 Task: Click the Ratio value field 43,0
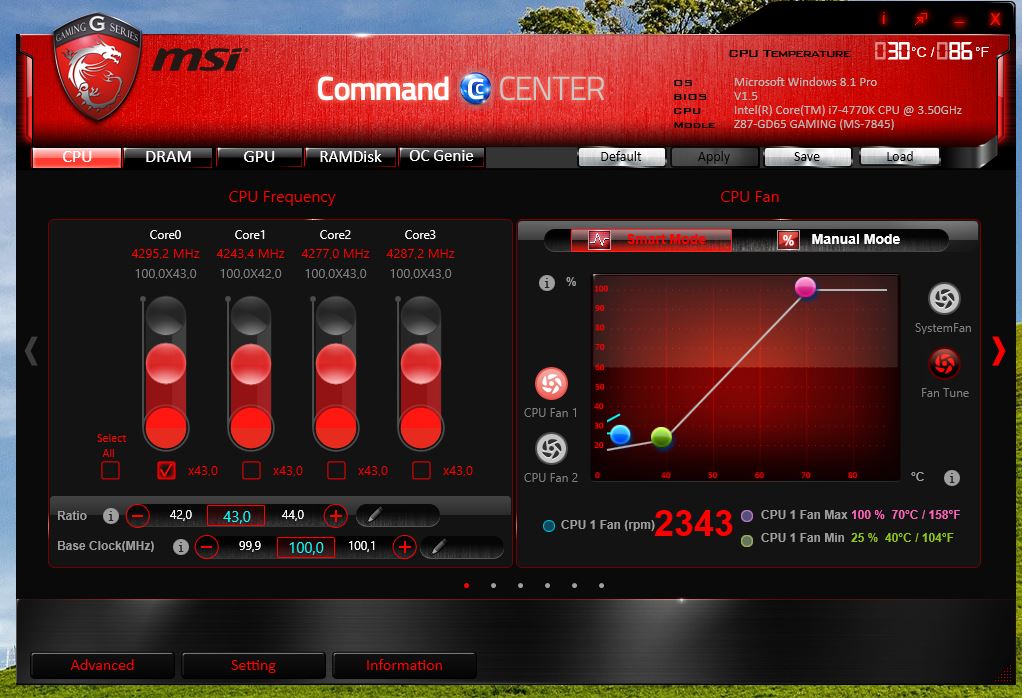click(x=236, y=516)
